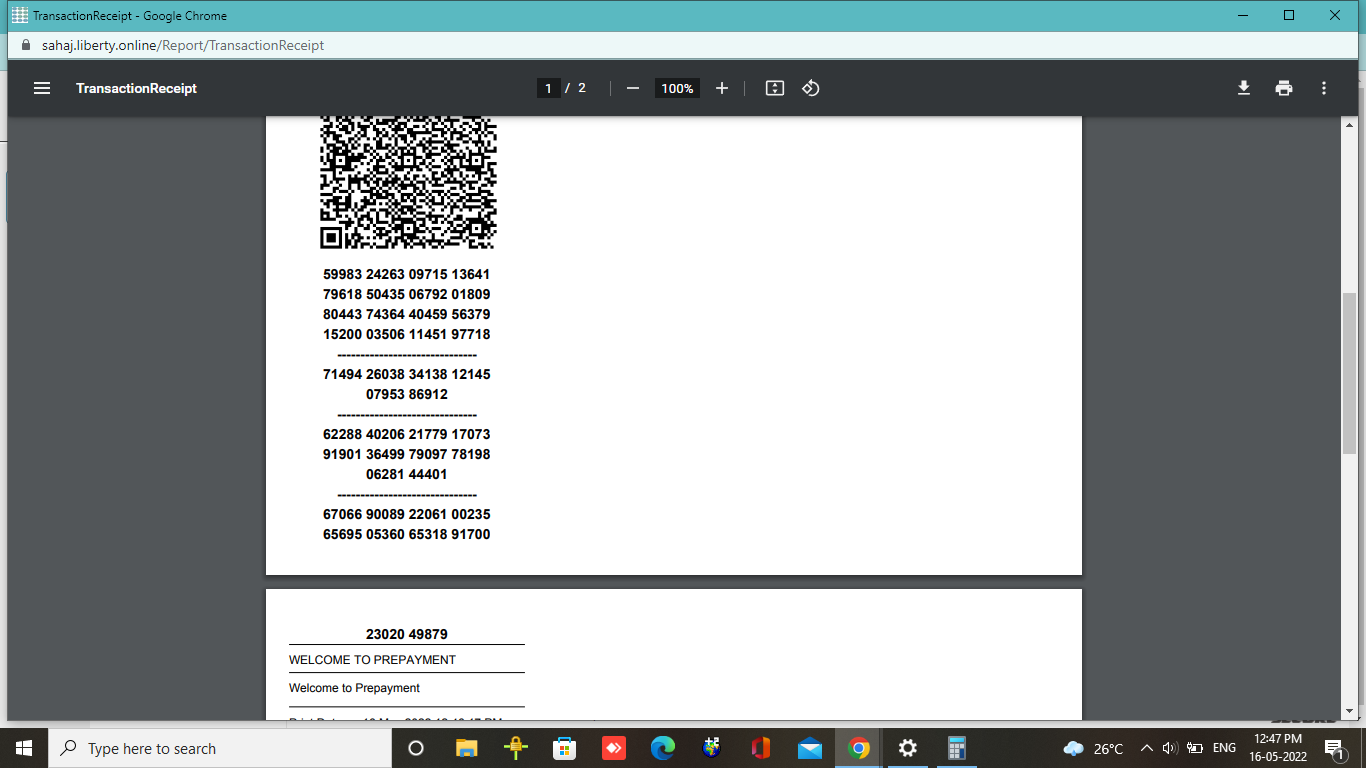
Task: Select the row 06281 44401
Action: tap(407, 474)
